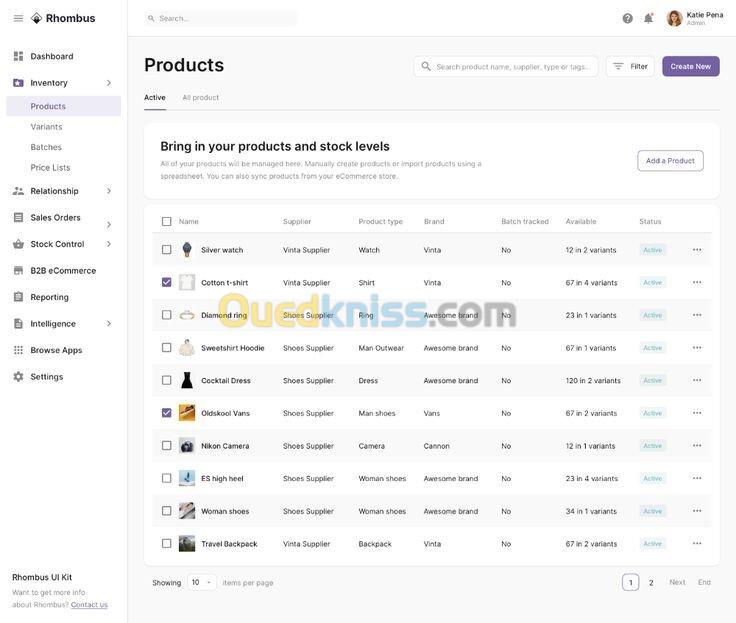The image size is (736, 623).
Task: Check the Diamond ring row checkbox
Action: click(x=167, y=315)
